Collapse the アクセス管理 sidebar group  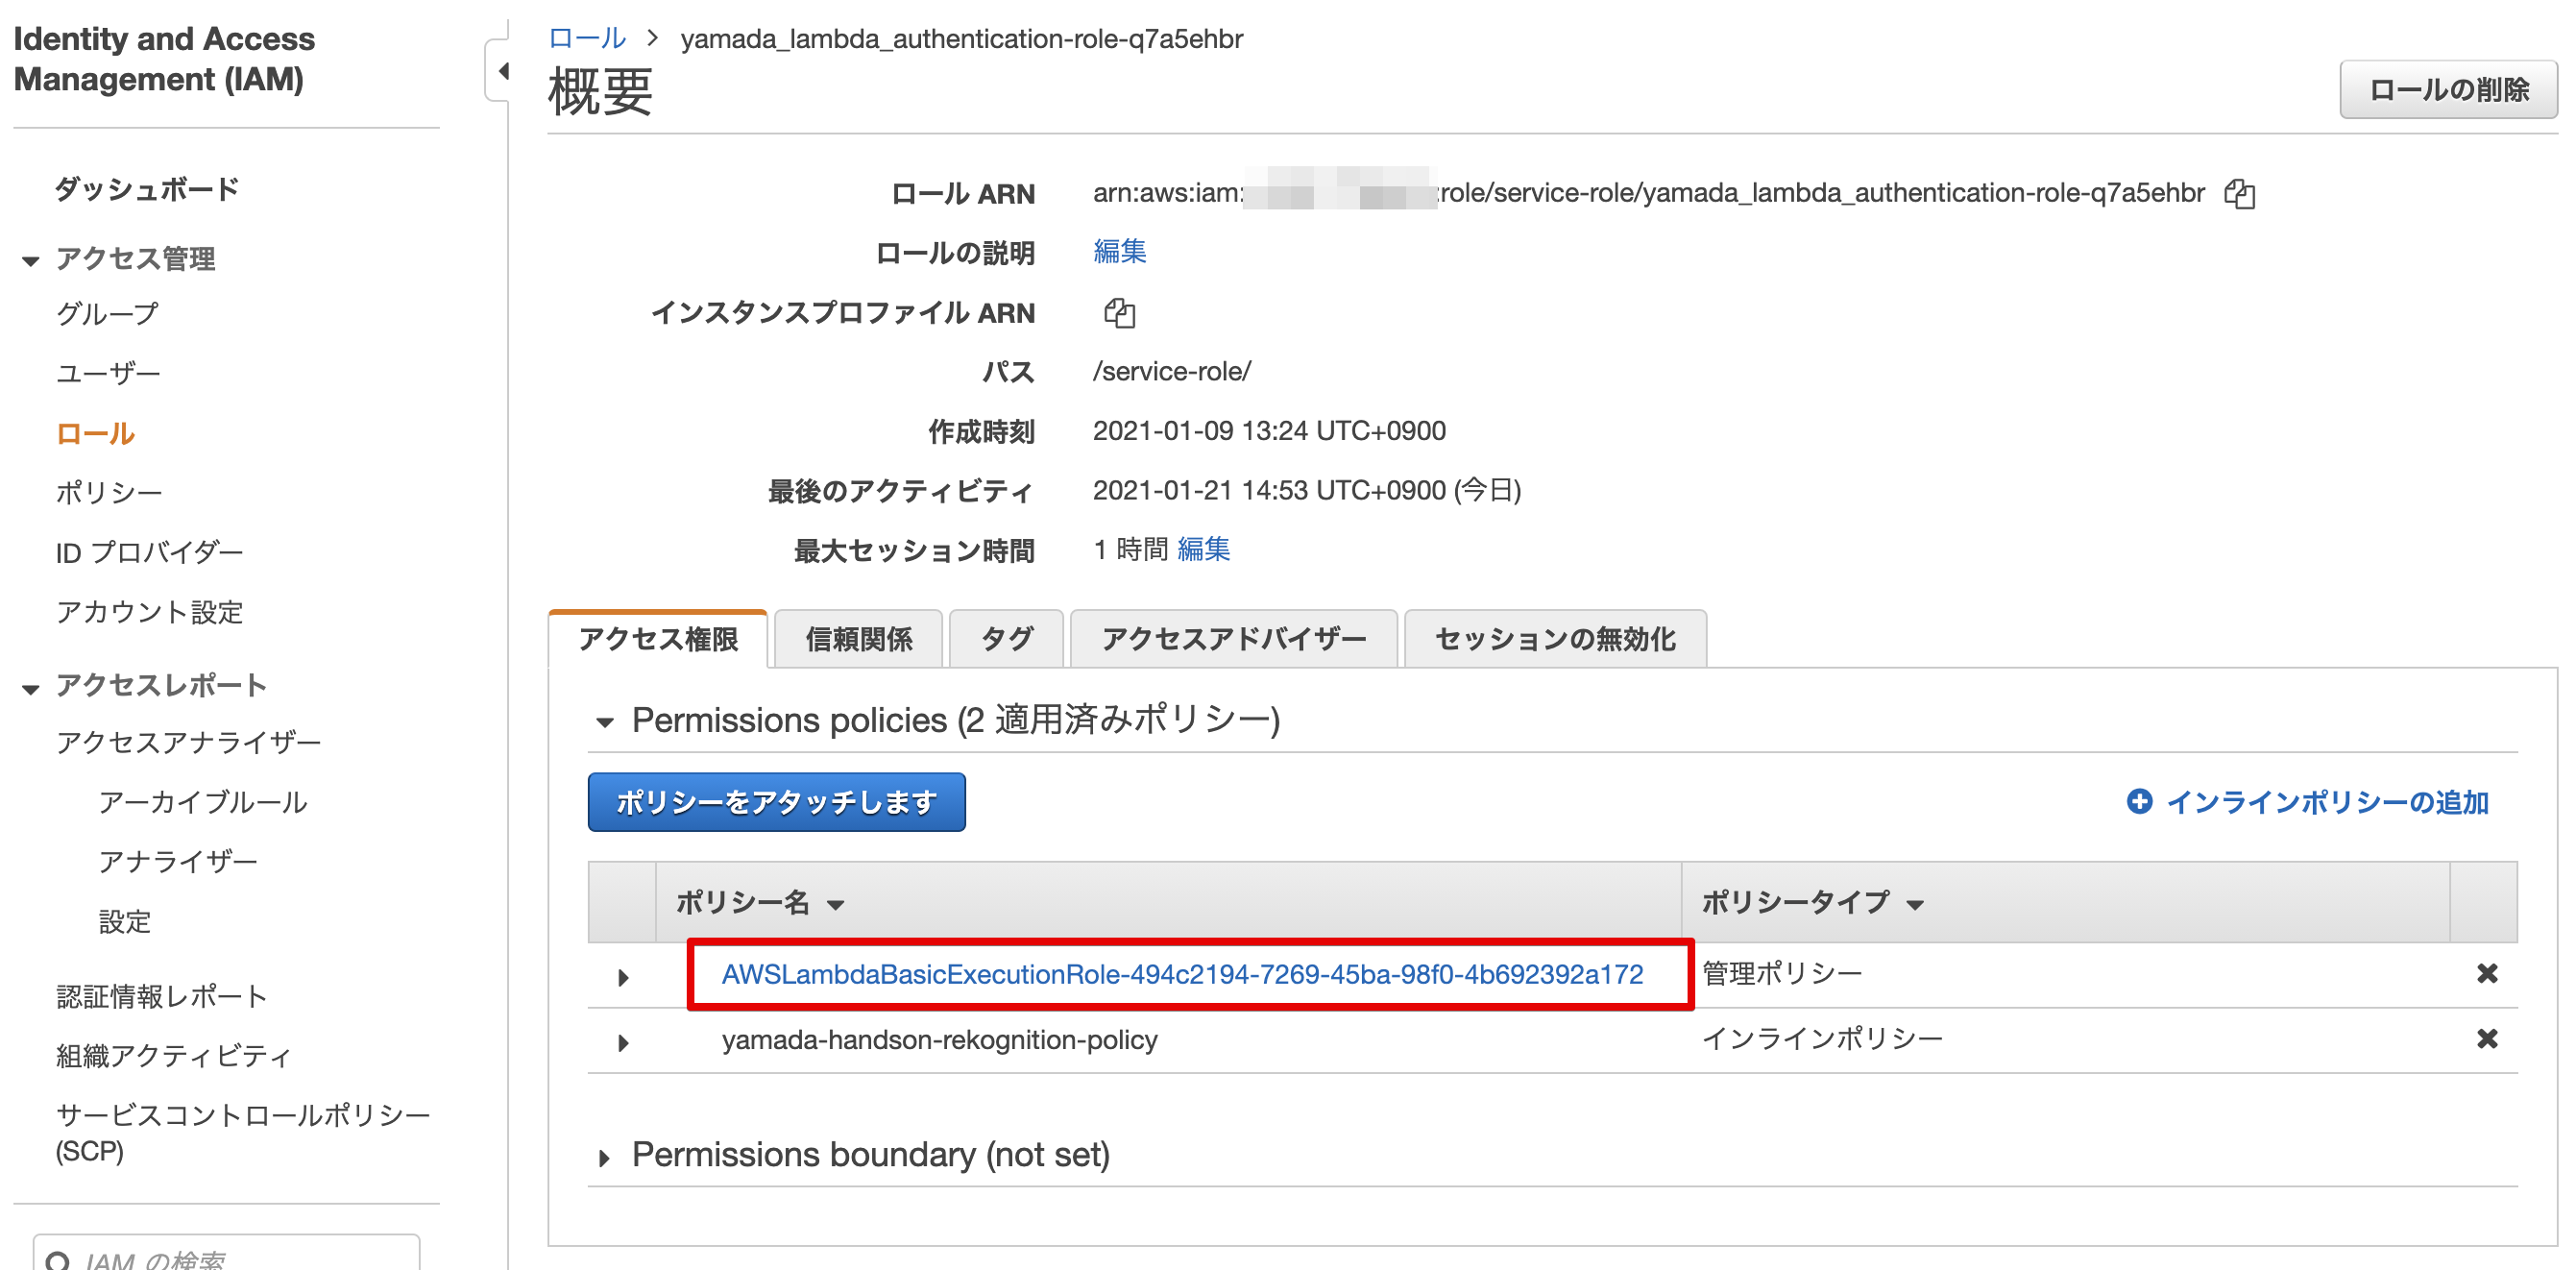point(30,261)
